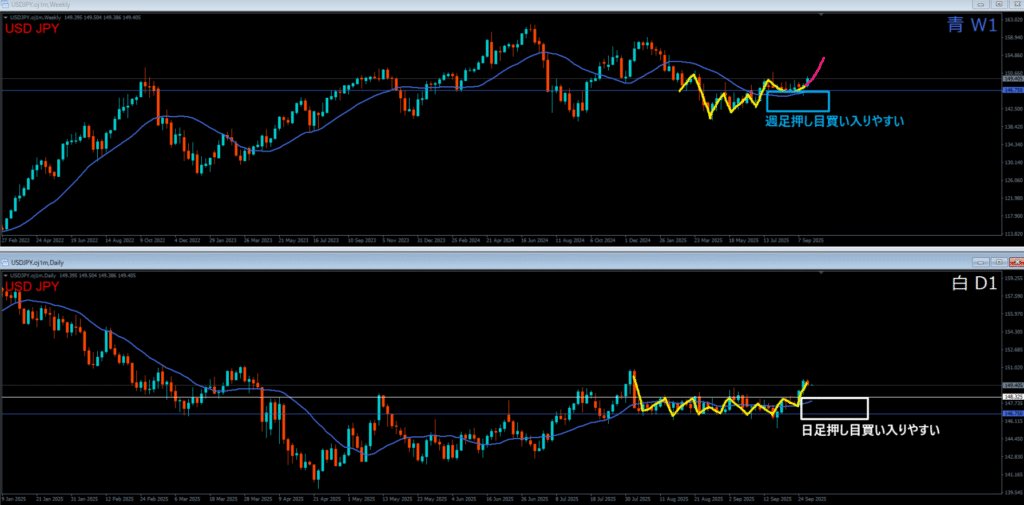Click the '週足押し目買い入りやすい' text annotation

click(x=834, y=121)
